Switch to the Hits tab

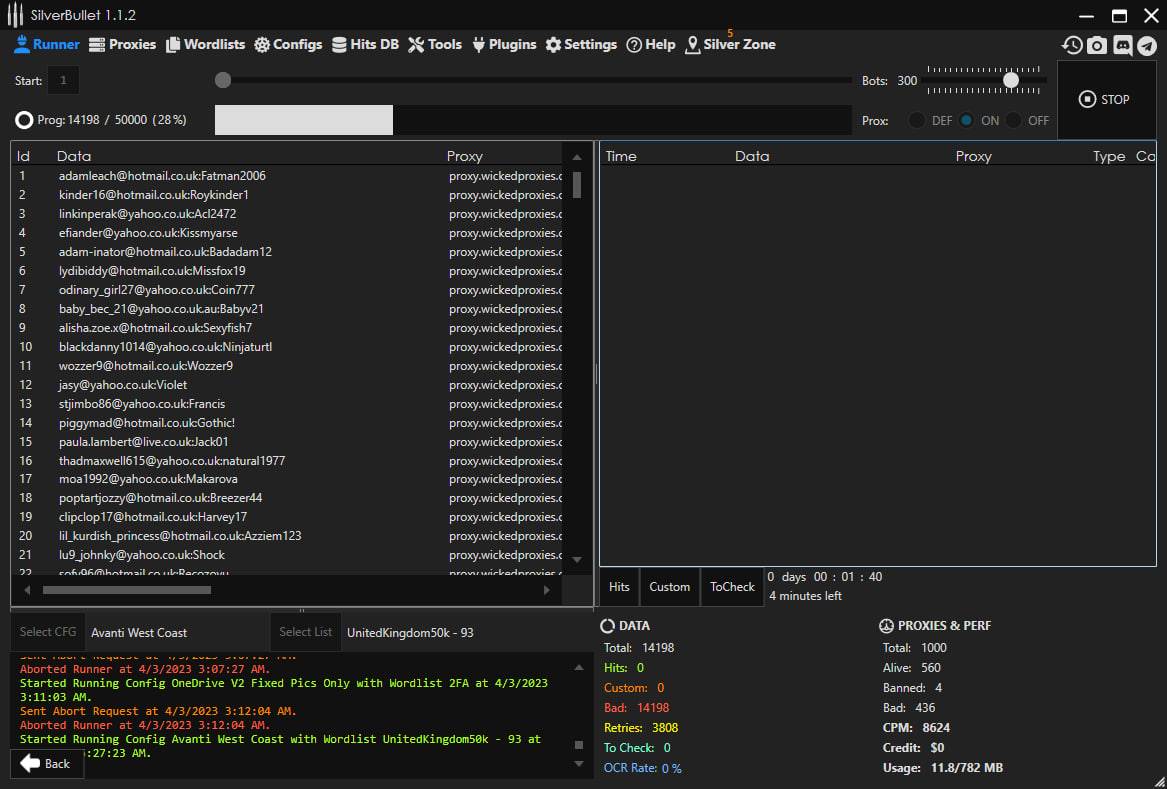(619, 587)
